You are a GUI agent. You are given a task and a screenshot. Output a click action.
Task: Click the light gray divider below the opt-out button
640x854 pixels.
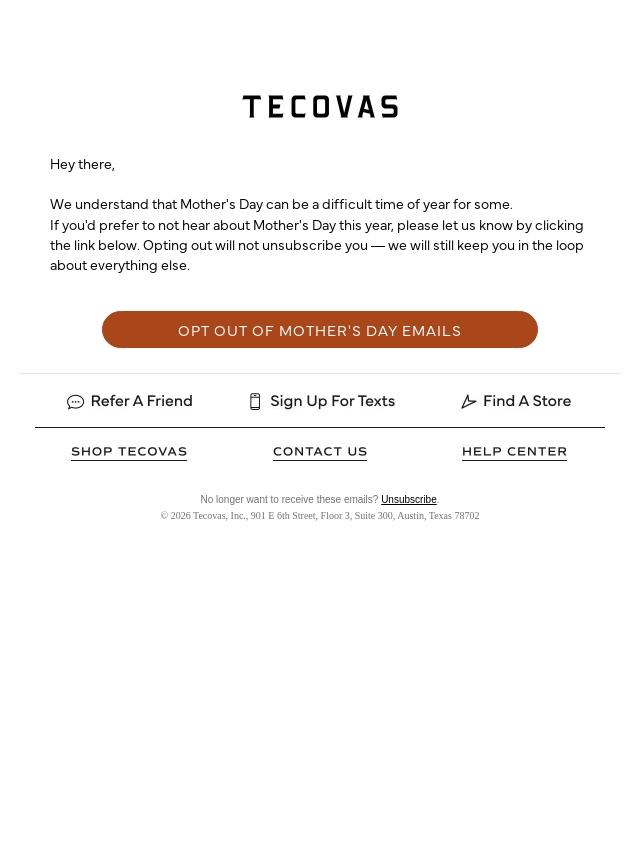320,373
